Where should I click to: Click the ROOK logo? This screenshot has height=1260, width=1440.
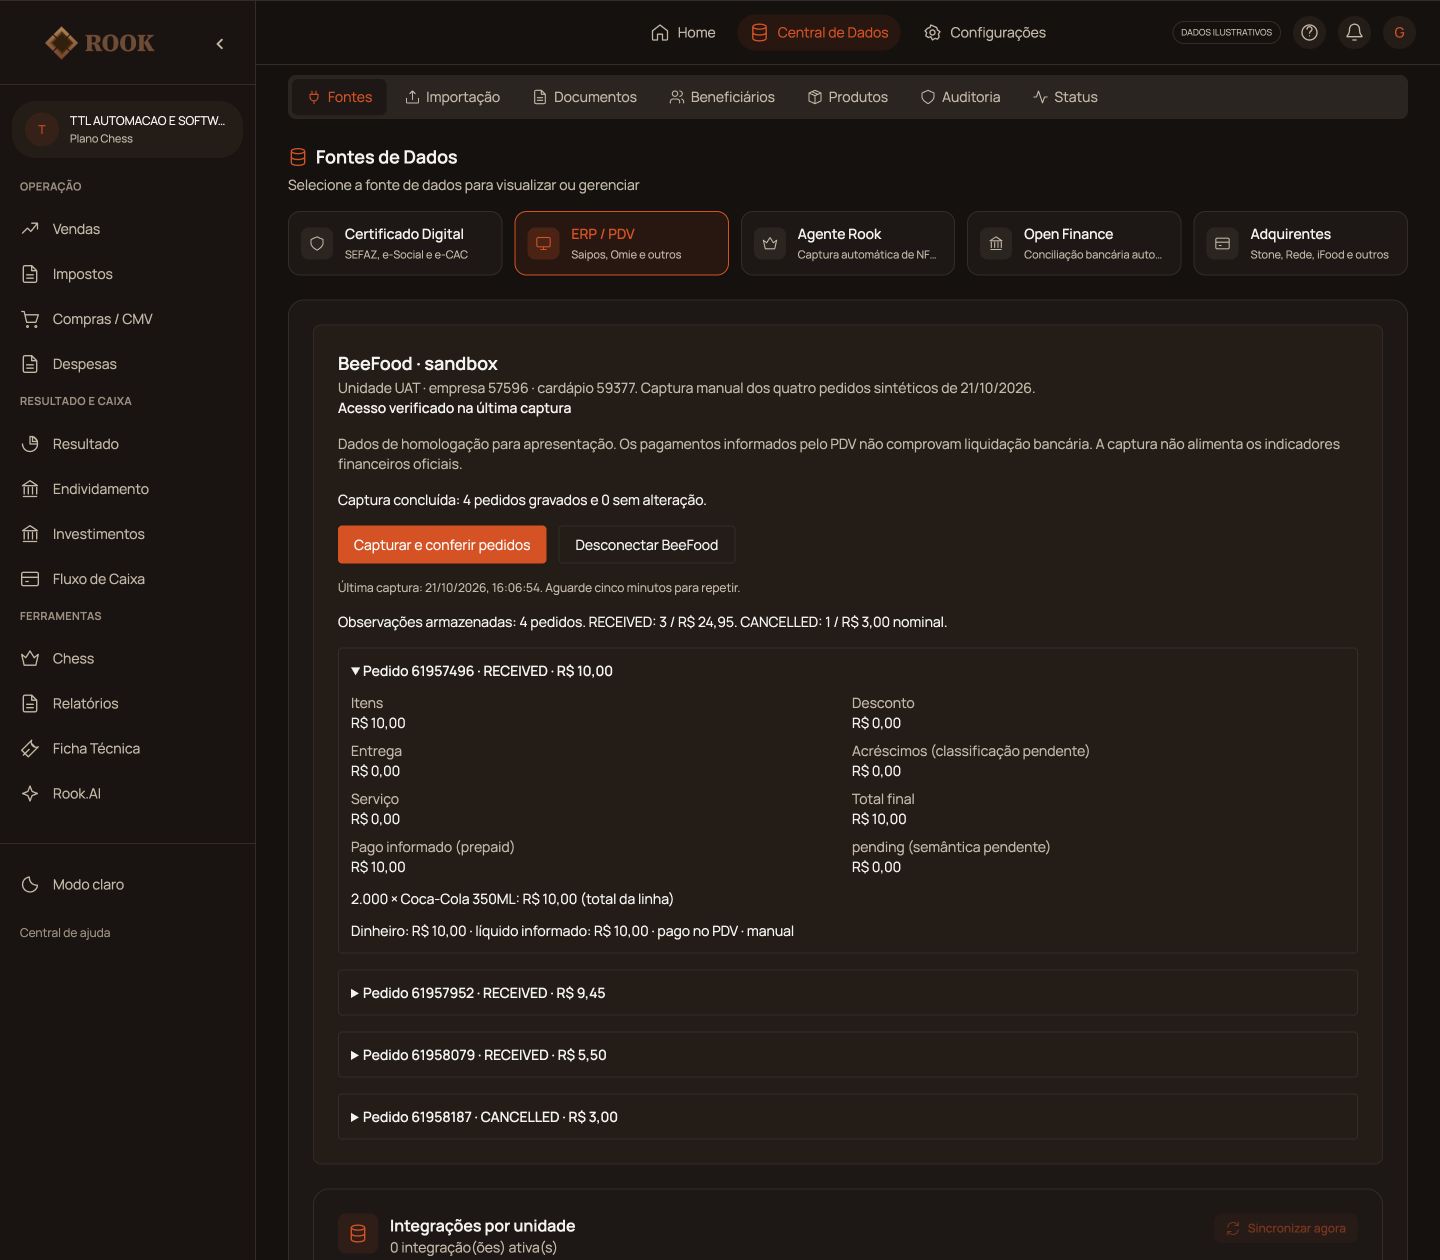[100, 43]
